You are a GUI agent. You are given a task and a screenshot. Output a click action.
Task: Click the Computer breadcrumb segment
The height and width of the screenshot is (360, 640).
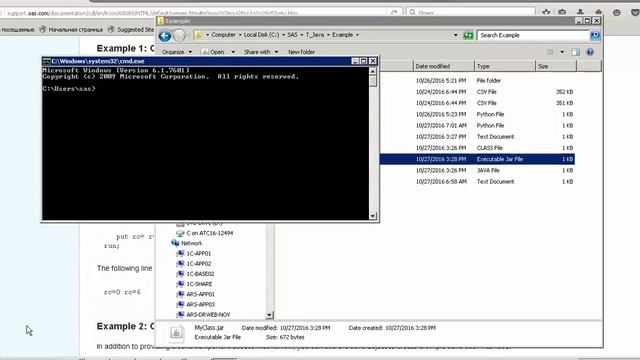223,35
